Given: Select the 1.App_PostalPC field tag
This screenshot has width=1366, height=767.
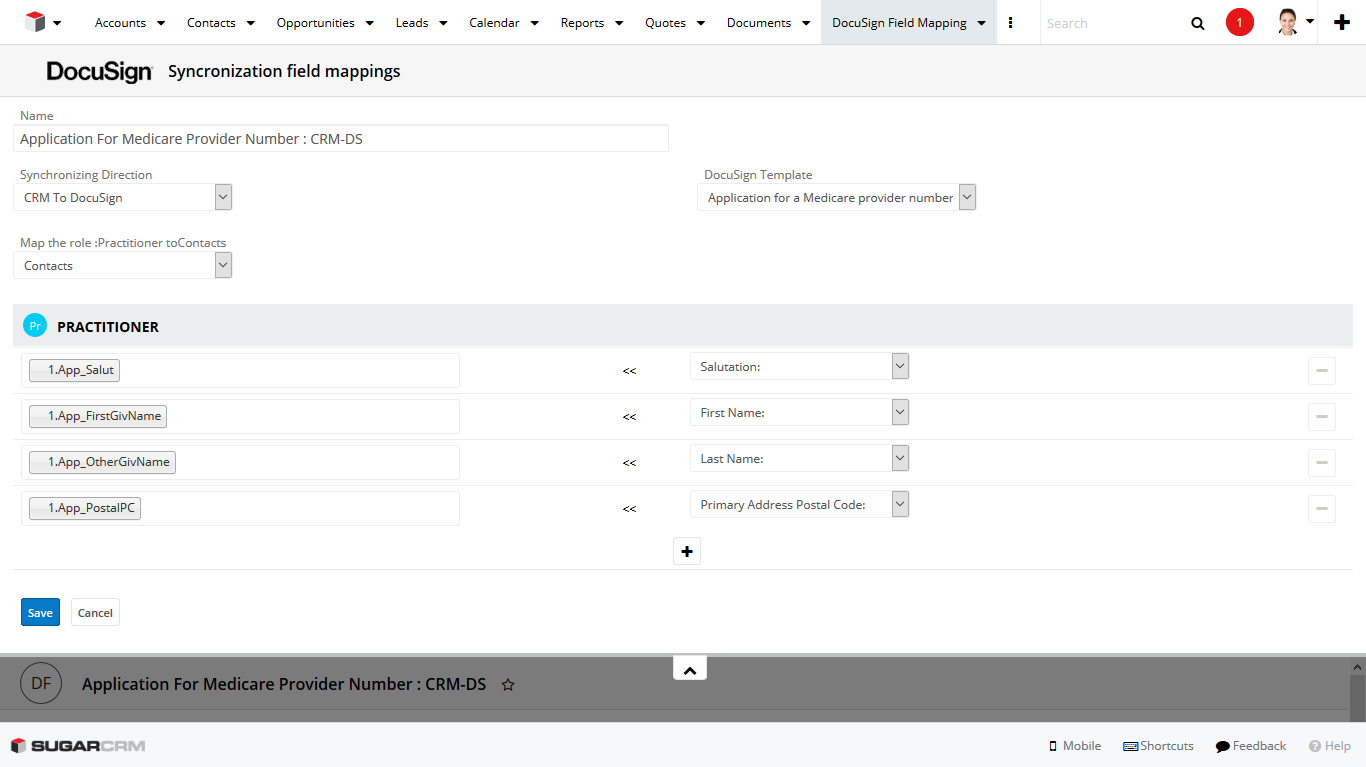Looking at the screenshot, I should pos(85,508).
